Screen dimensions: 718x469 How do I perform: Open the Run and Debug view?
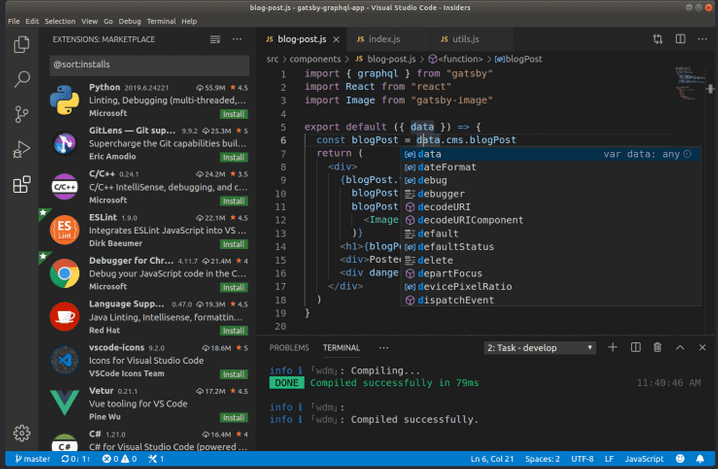(21, 150)
